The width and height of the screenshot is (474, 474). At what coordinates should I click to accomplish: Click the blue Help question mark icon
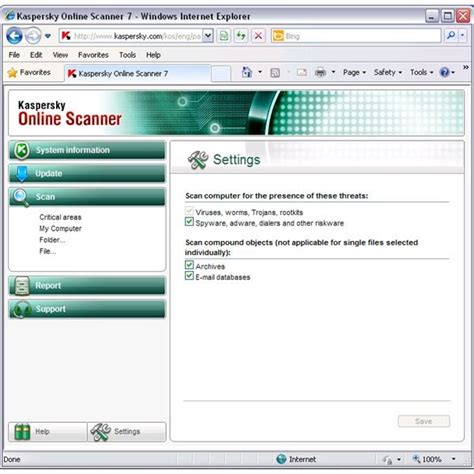click(445, 72)
